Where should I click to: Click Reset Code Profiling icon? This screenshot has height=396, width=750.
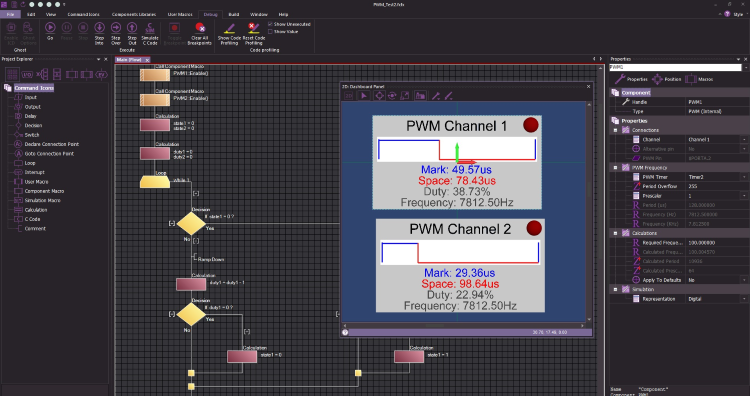pos(254,33)
